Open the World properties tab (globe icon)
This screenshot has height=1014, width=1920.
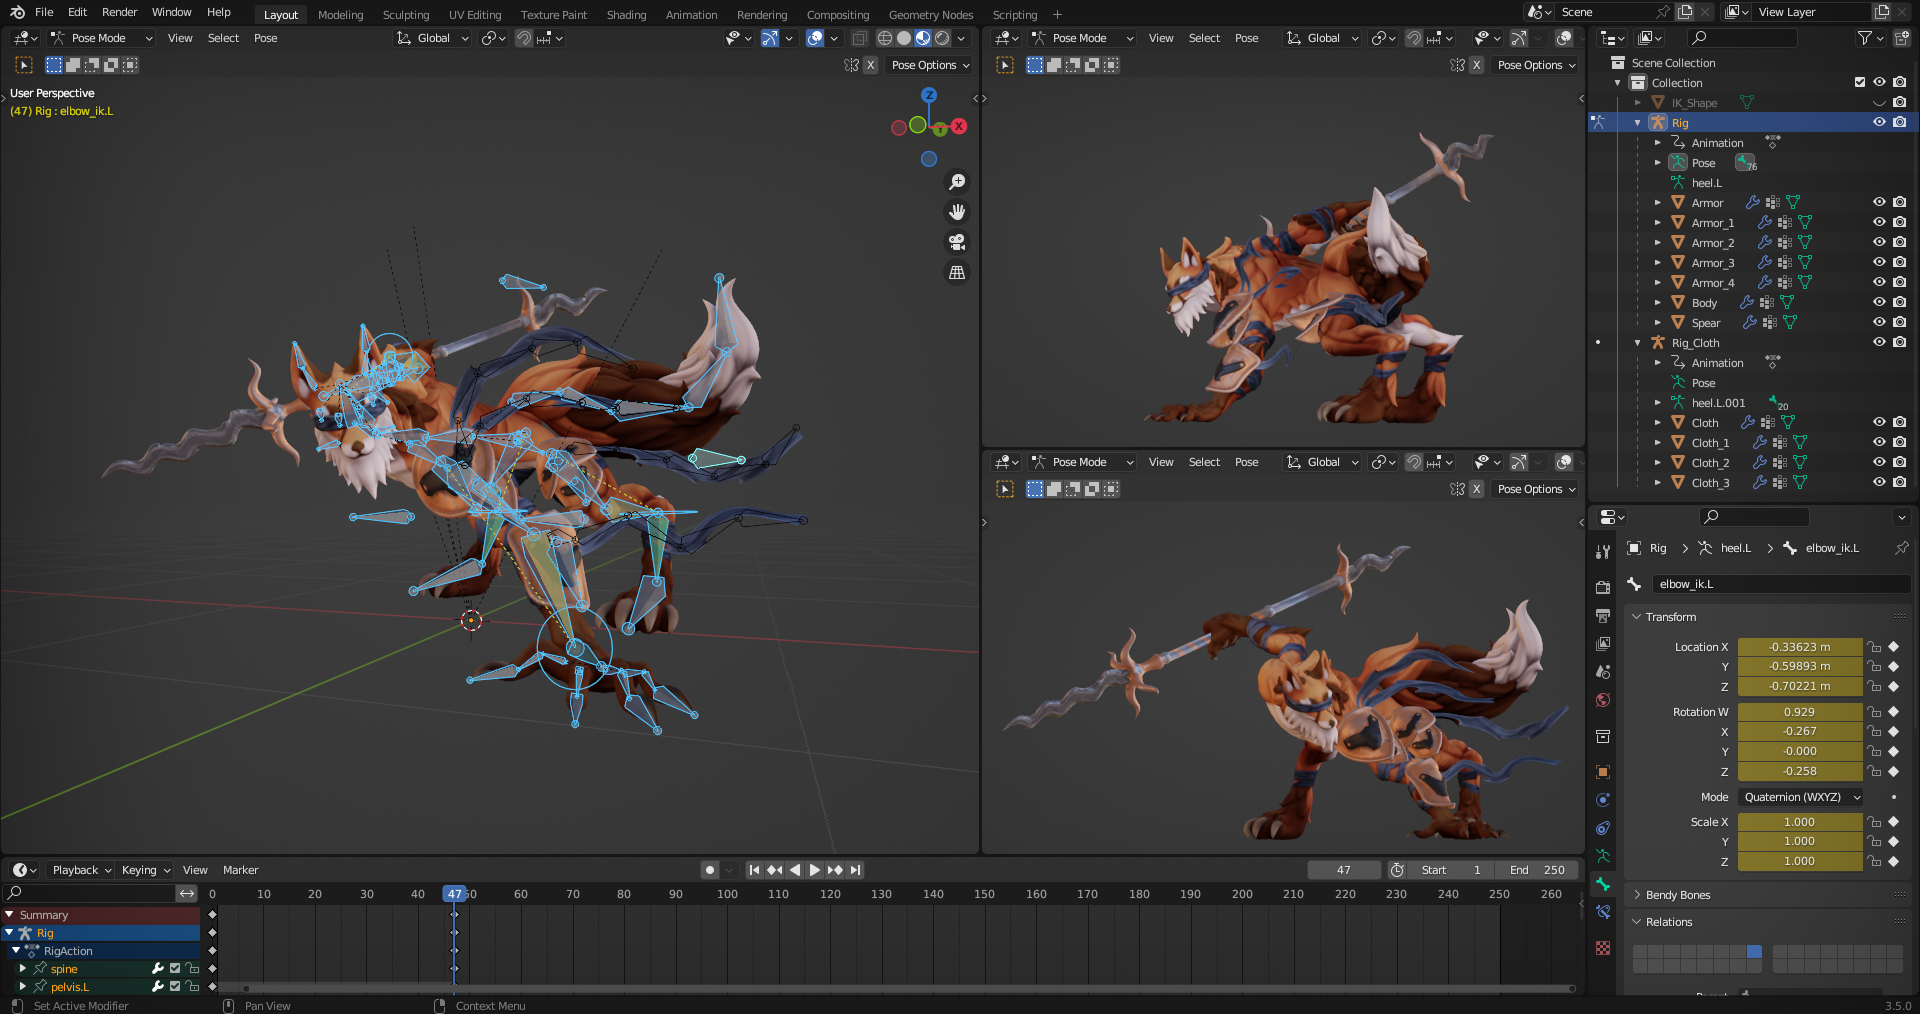[x=1603, y=699]
